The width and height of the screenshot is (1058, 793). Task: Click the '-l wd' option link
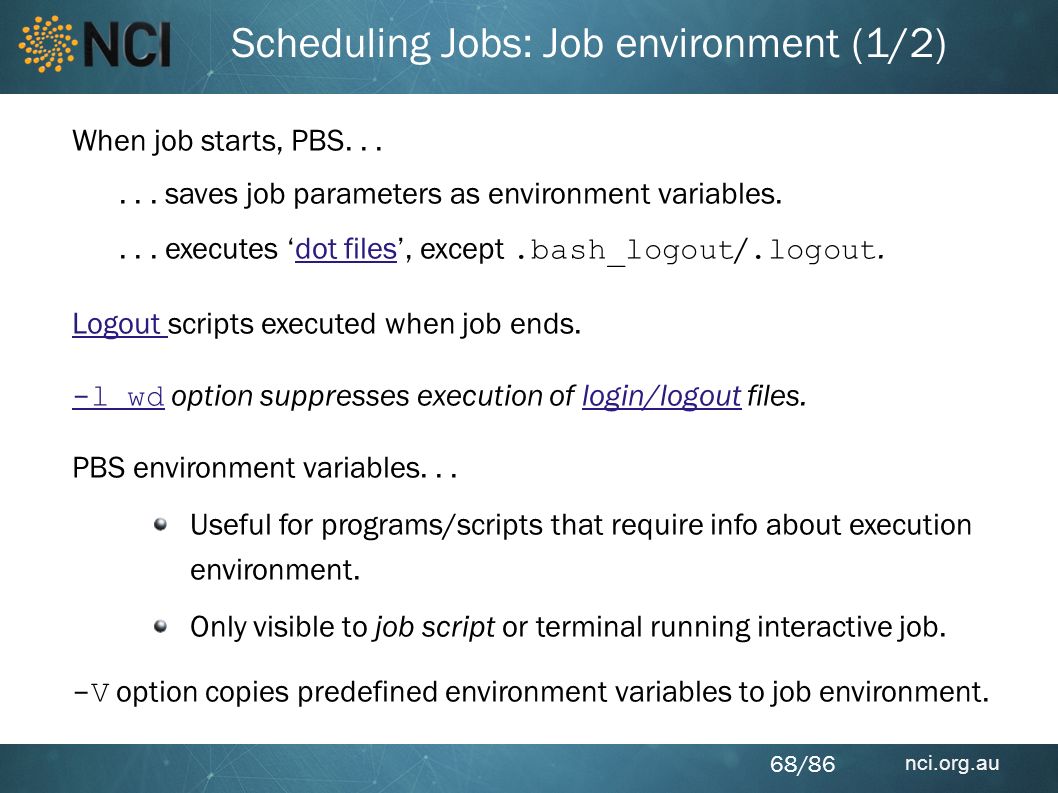pyautogui.click(x=118, y=396)
